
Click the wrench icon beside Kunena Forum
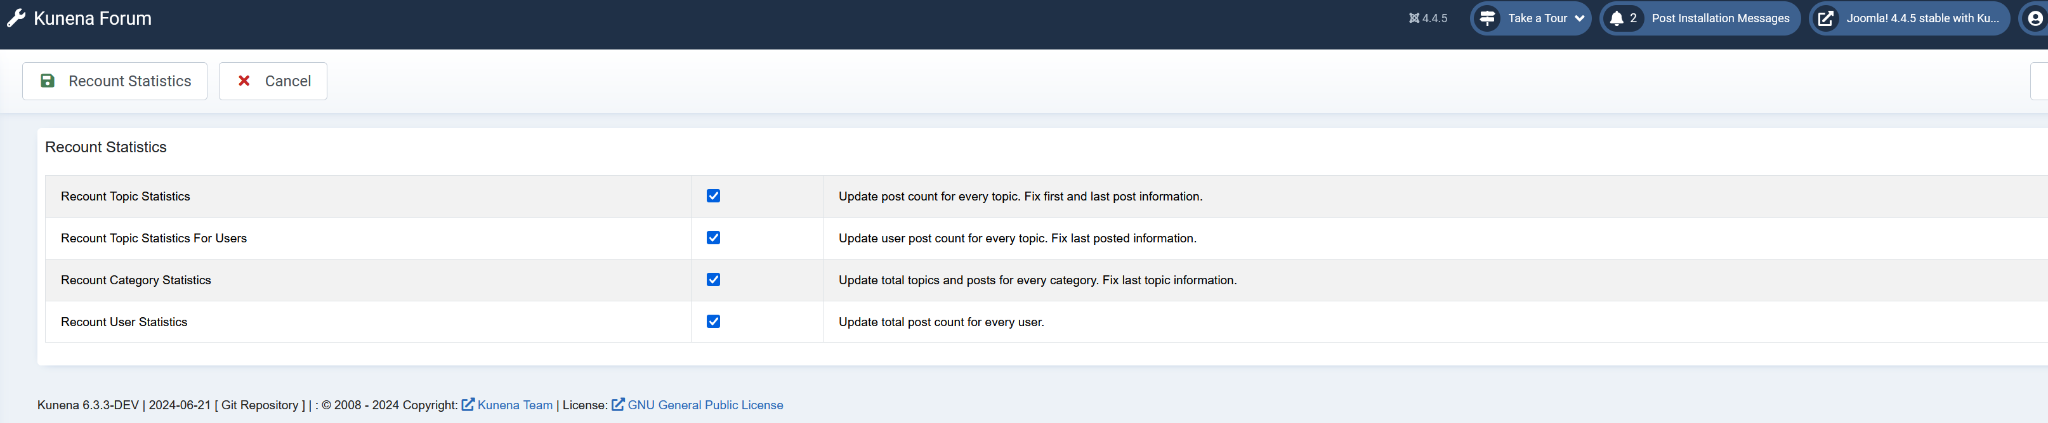(16, 18)
